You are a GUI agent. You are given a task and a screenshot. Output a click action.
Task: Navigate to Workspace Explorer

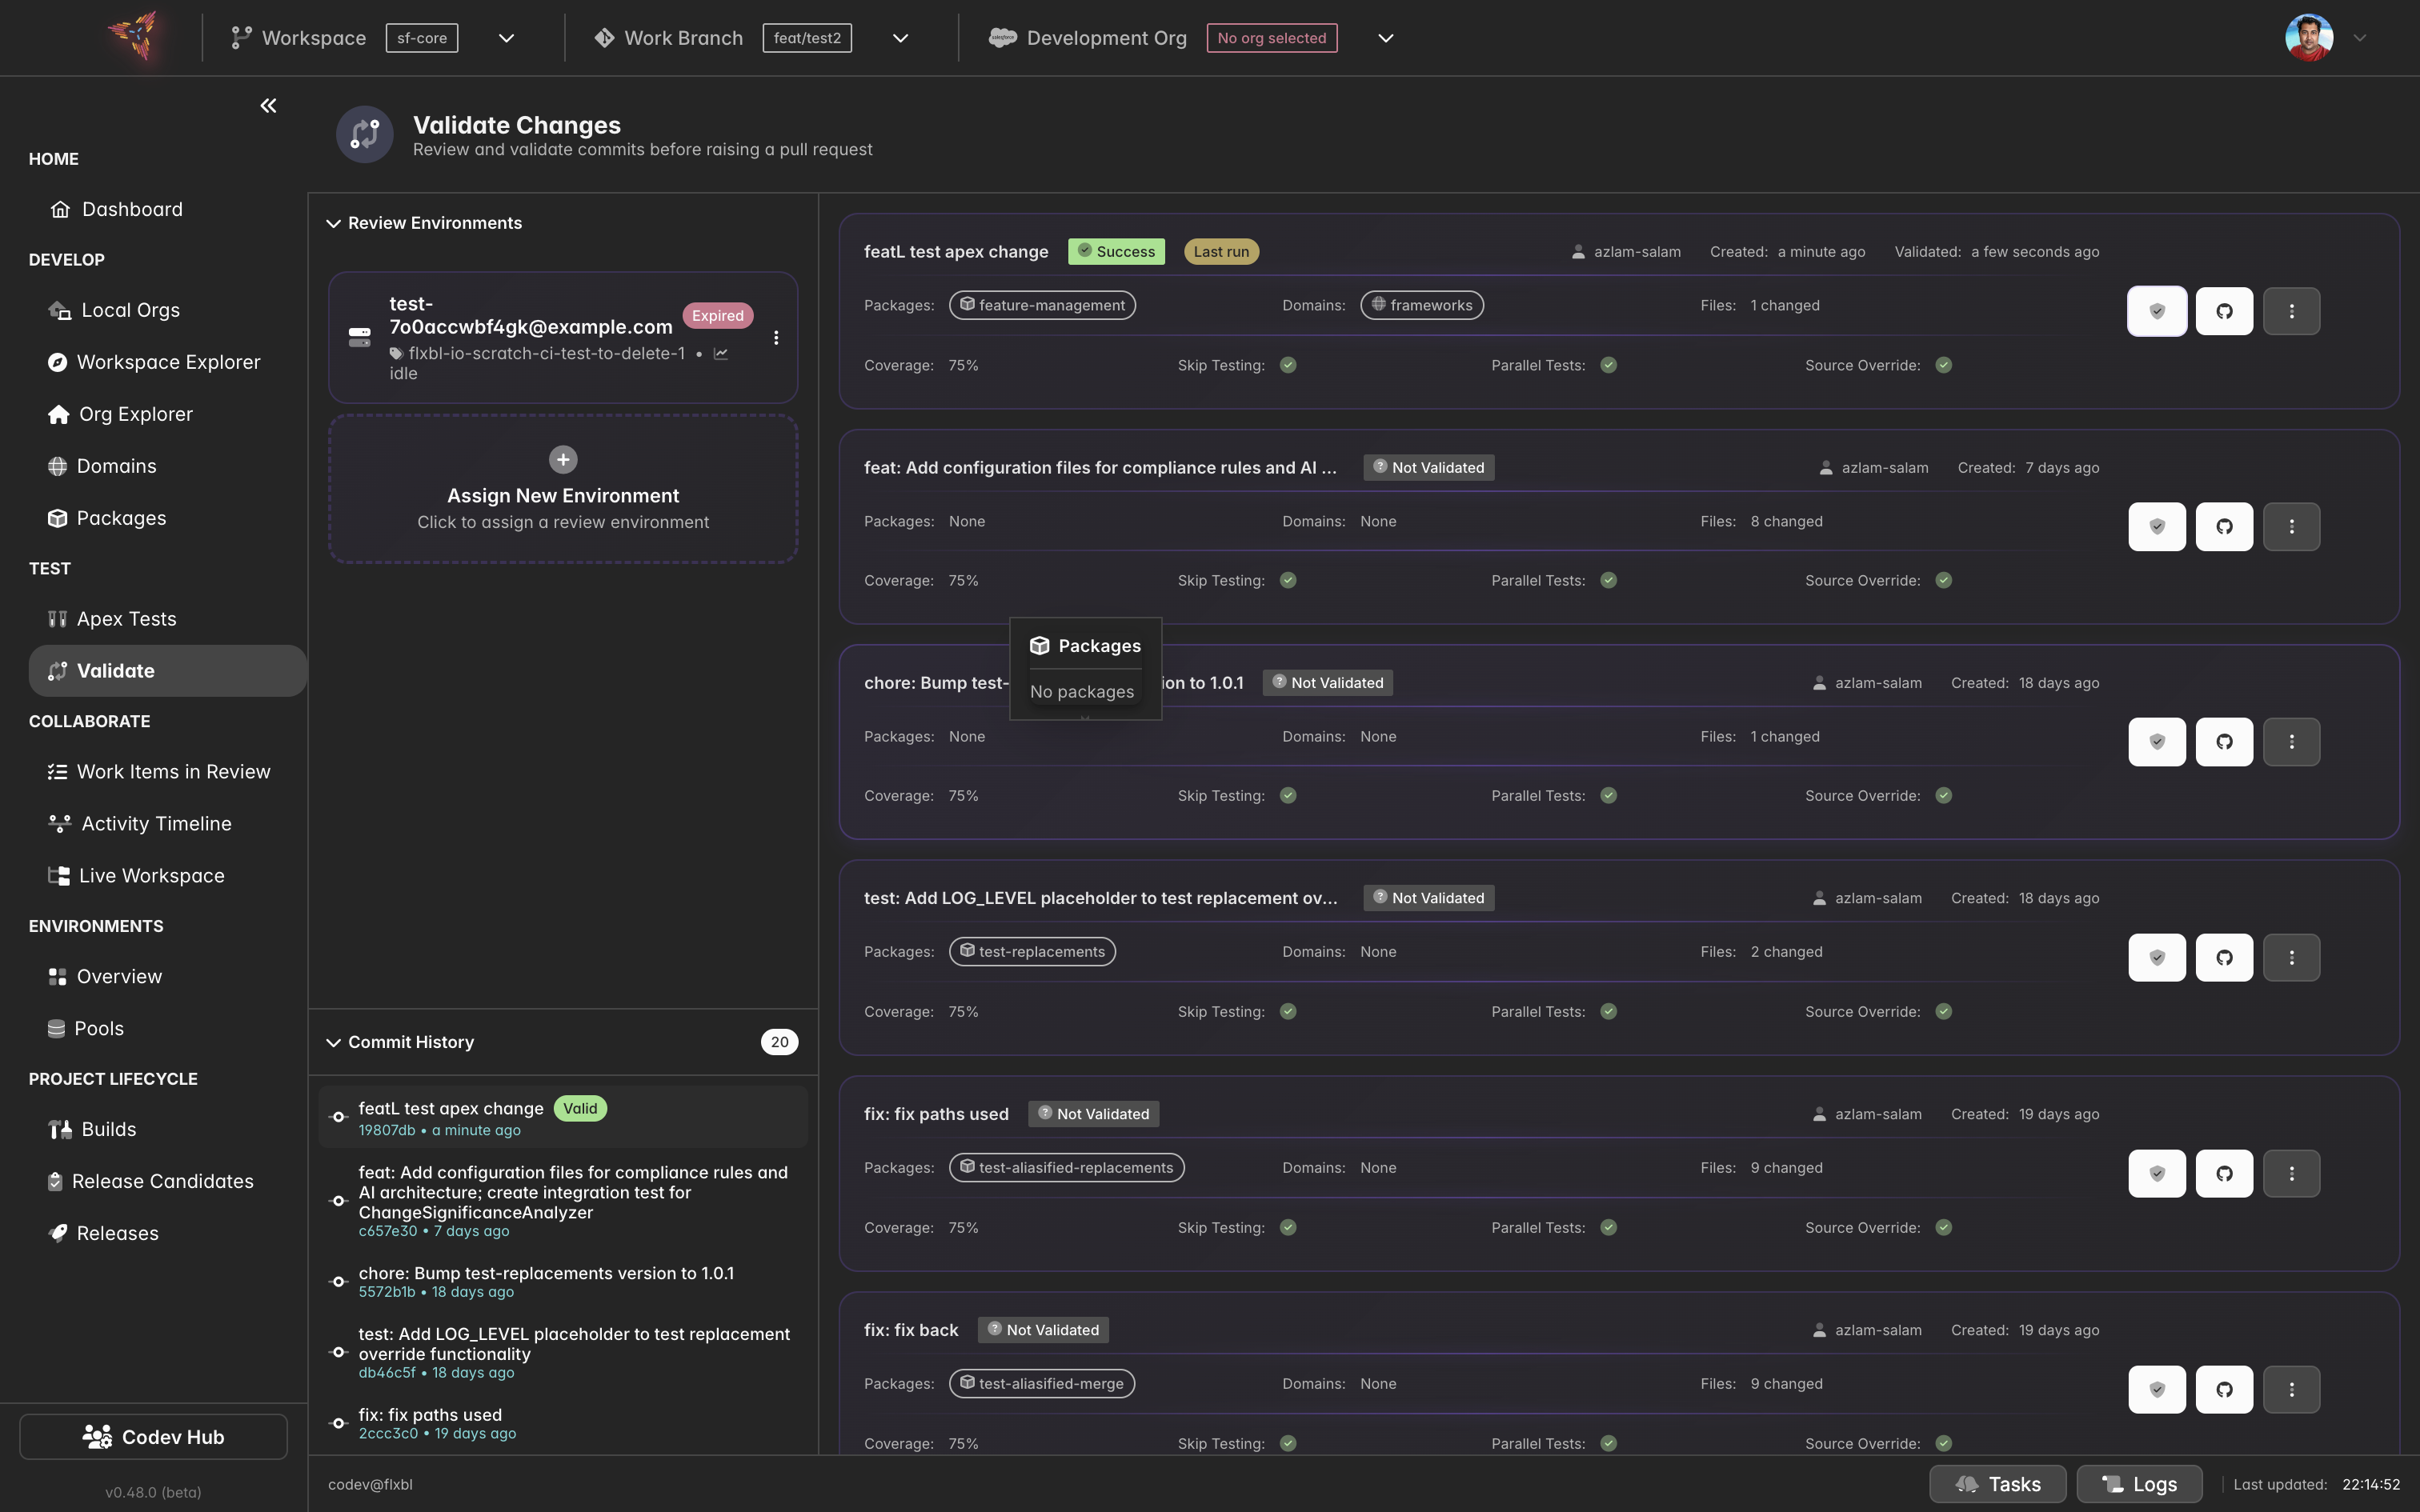click(x=168, y=362)
